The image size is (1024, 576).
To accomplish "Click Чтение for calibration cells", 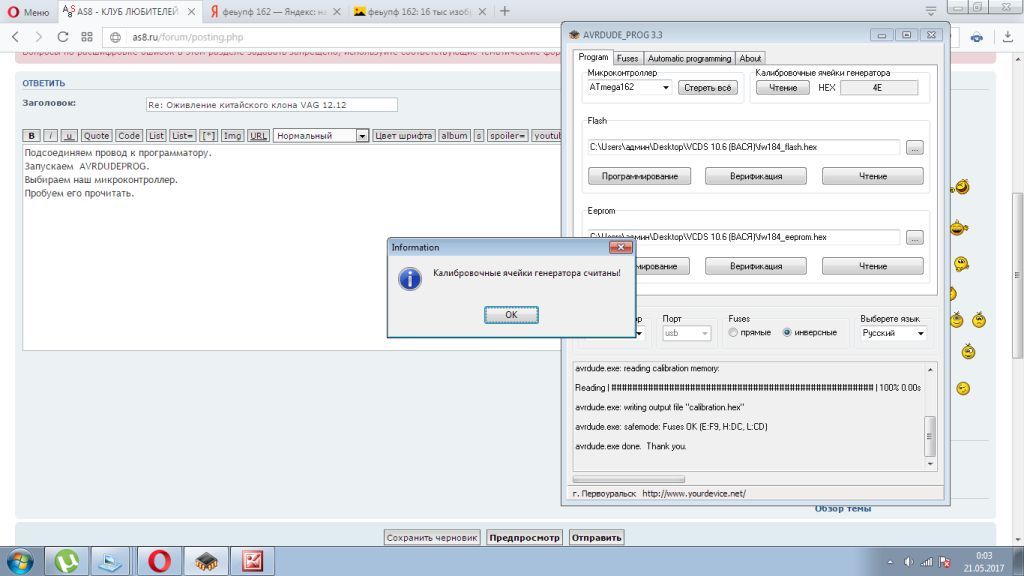I will tap(782, 88).
